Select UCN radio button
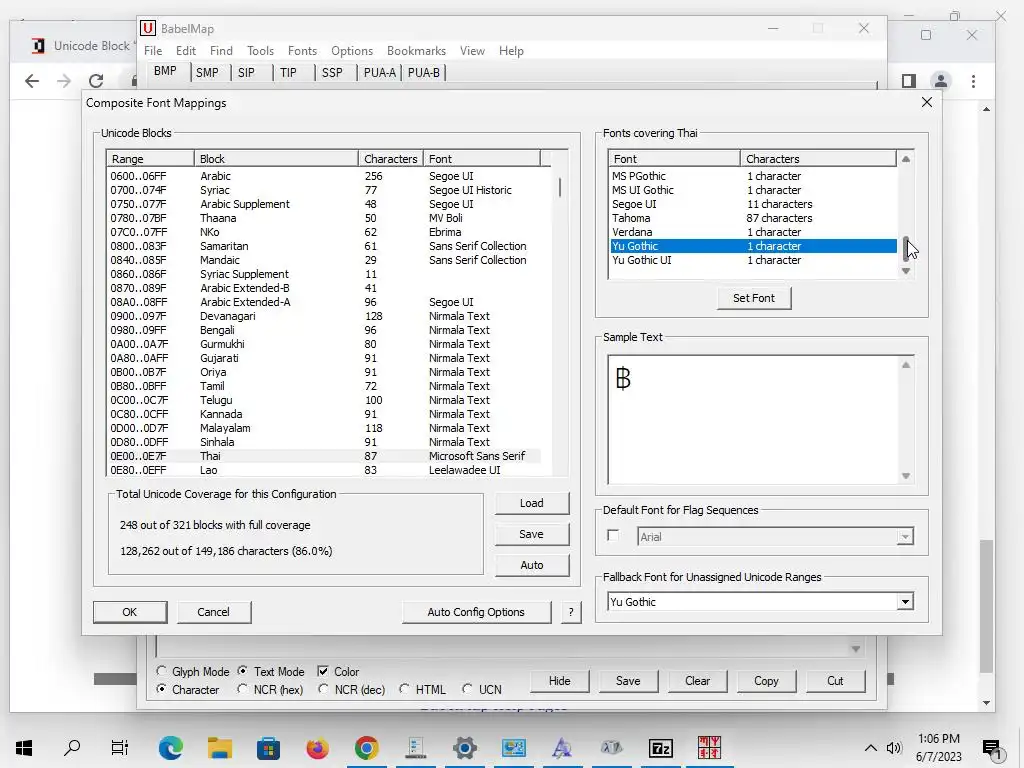Image resolution: width=1024 pixels, height=768 pixels. pyautogui.click(x=467, y=689)
